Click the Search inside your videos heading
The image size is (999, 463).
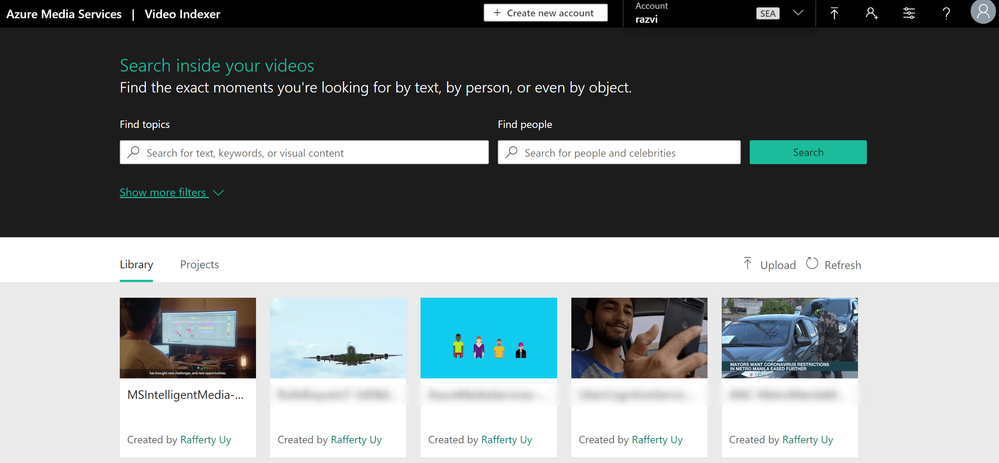pos(217,66)
